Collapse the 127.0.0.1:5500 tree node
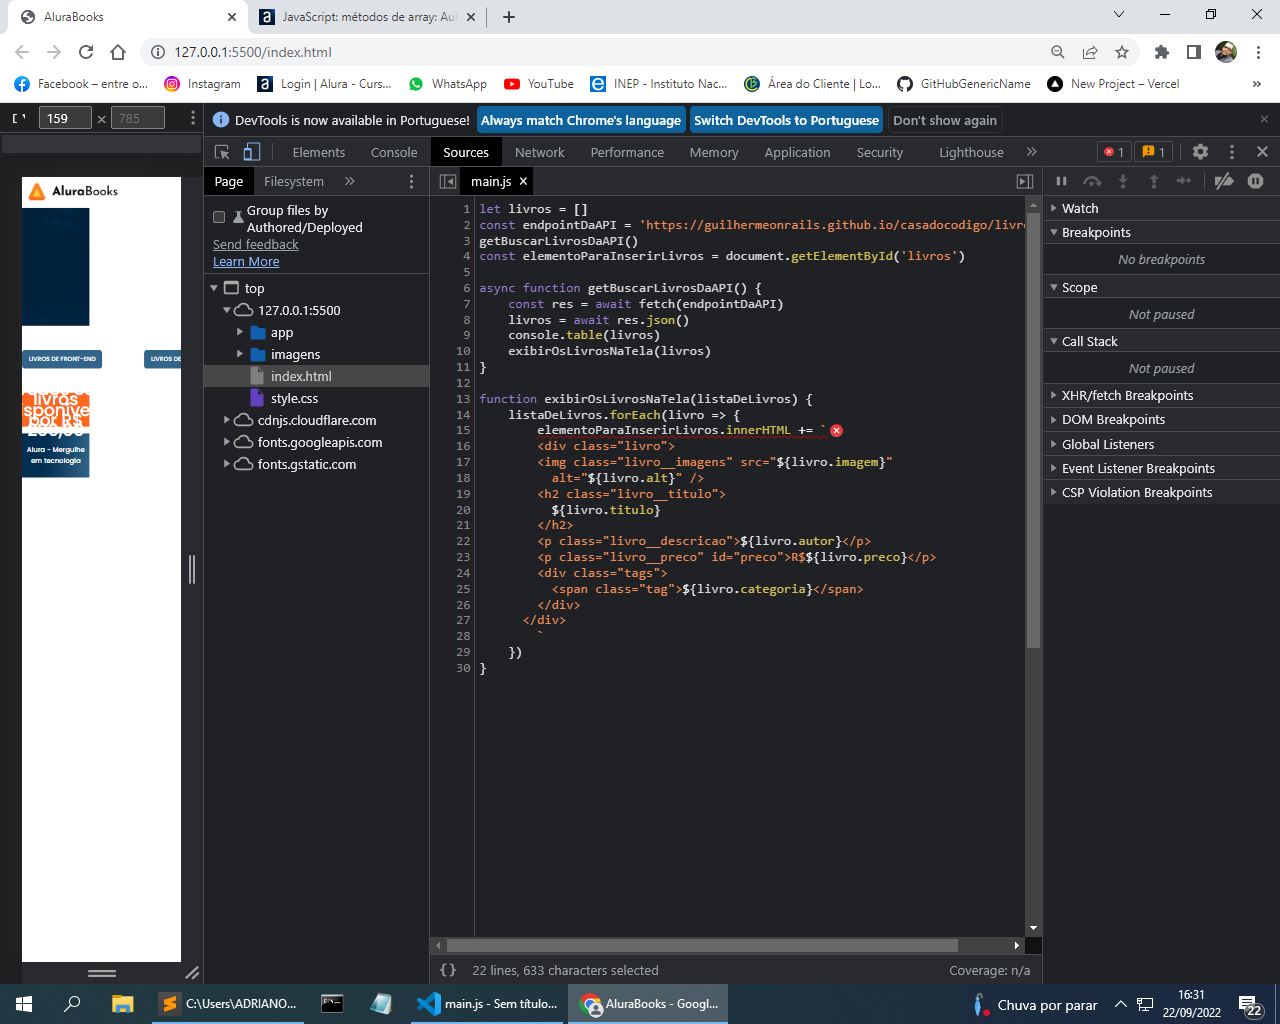Image resolution: width=1280 pixels, height=1024 pixels. click(227, 310)
